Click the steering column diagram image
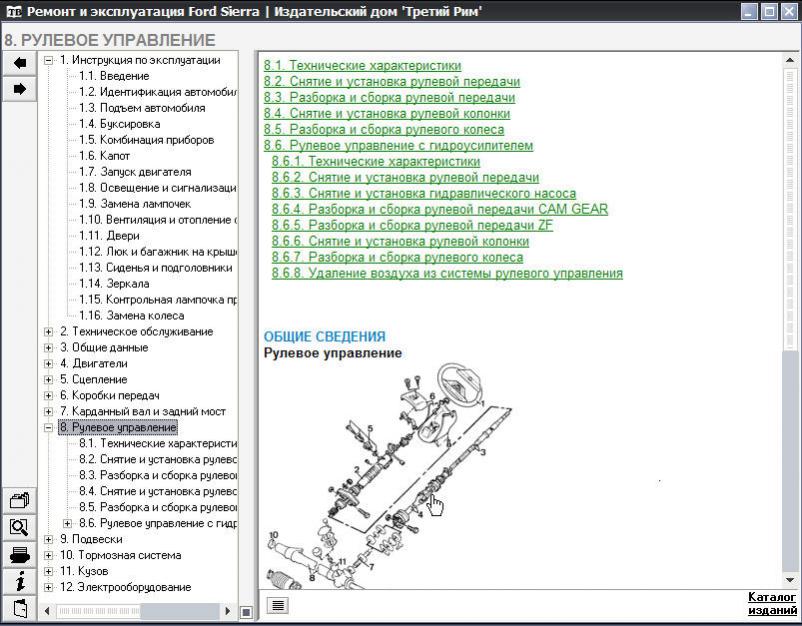This screenshot has width=802, height=626. pyautogui.click(x=389, y=476)
